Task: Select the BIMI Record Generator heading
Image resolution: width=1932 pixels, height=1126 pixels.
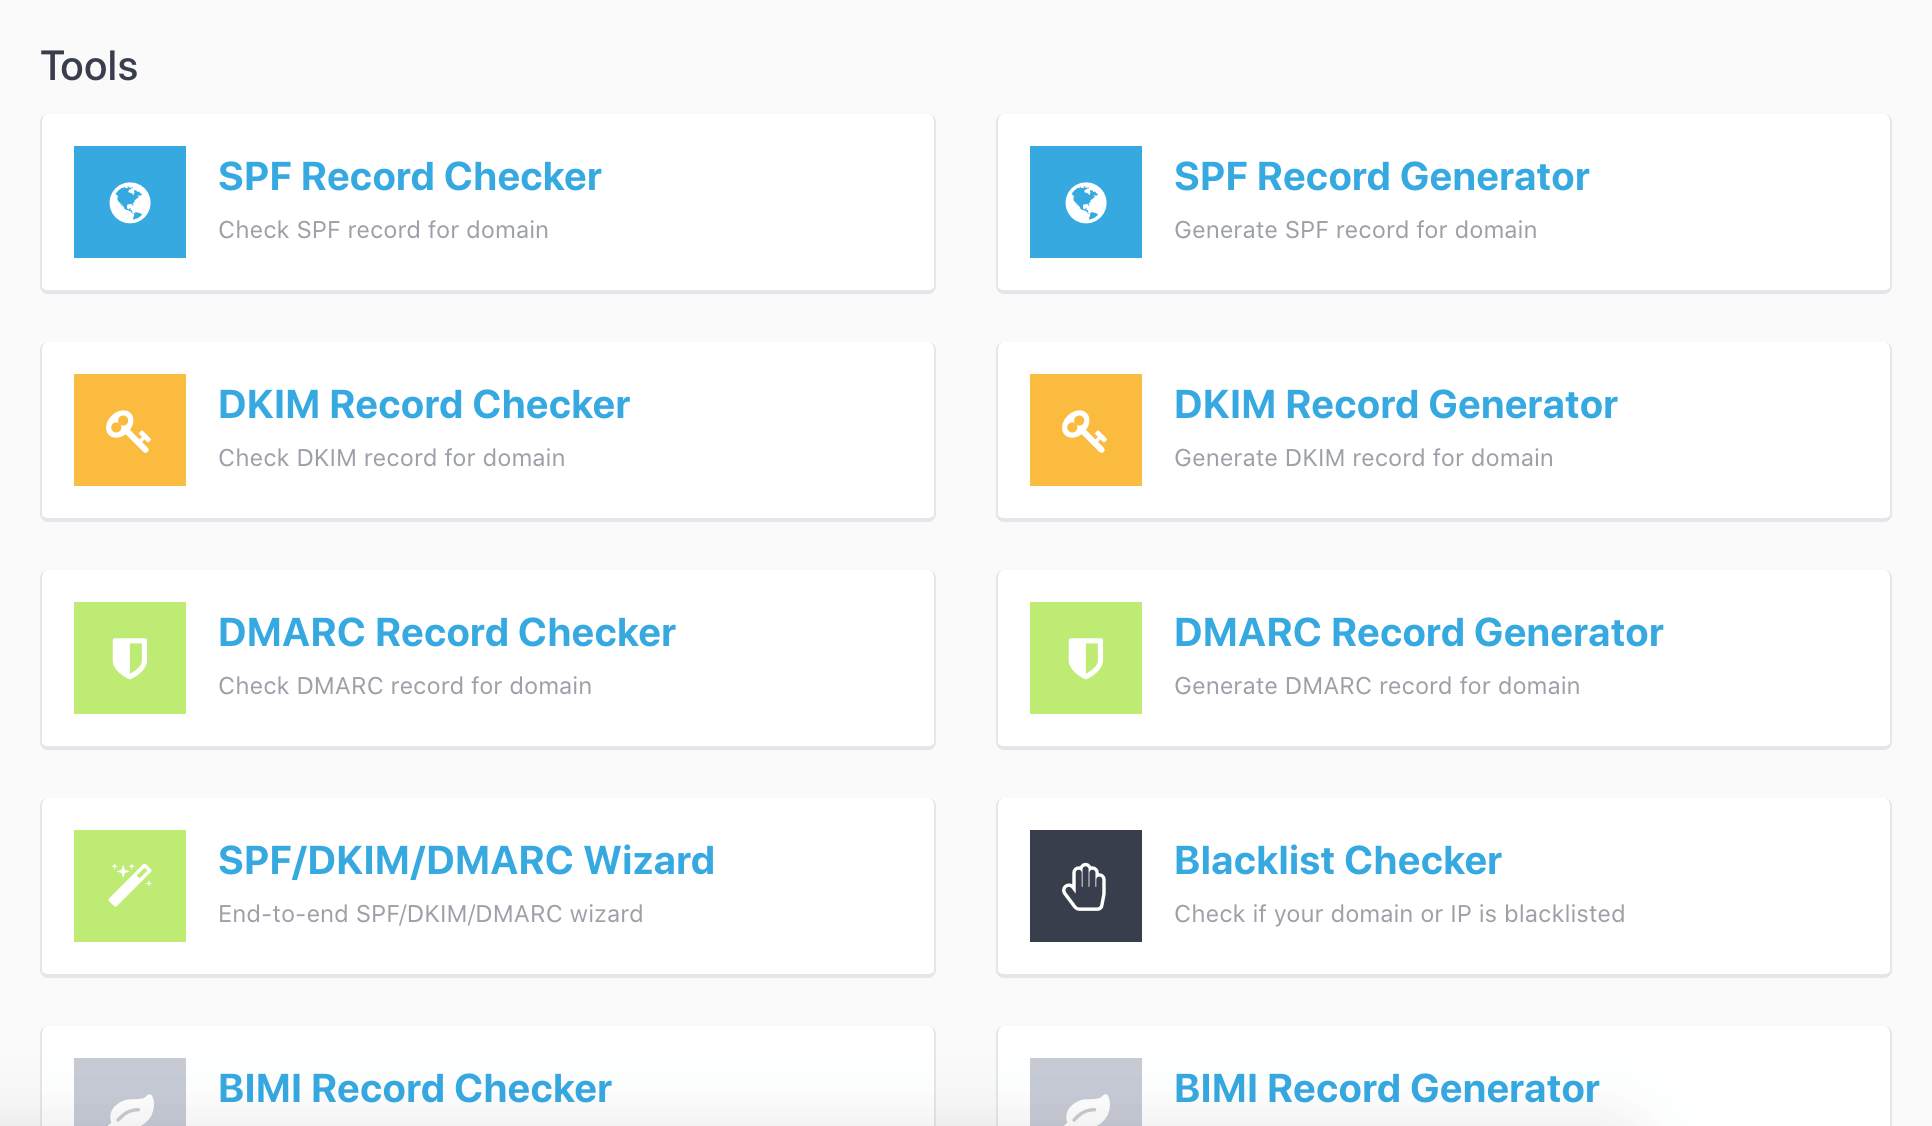Action: pyautogui.click(x=1386, y=1089)
